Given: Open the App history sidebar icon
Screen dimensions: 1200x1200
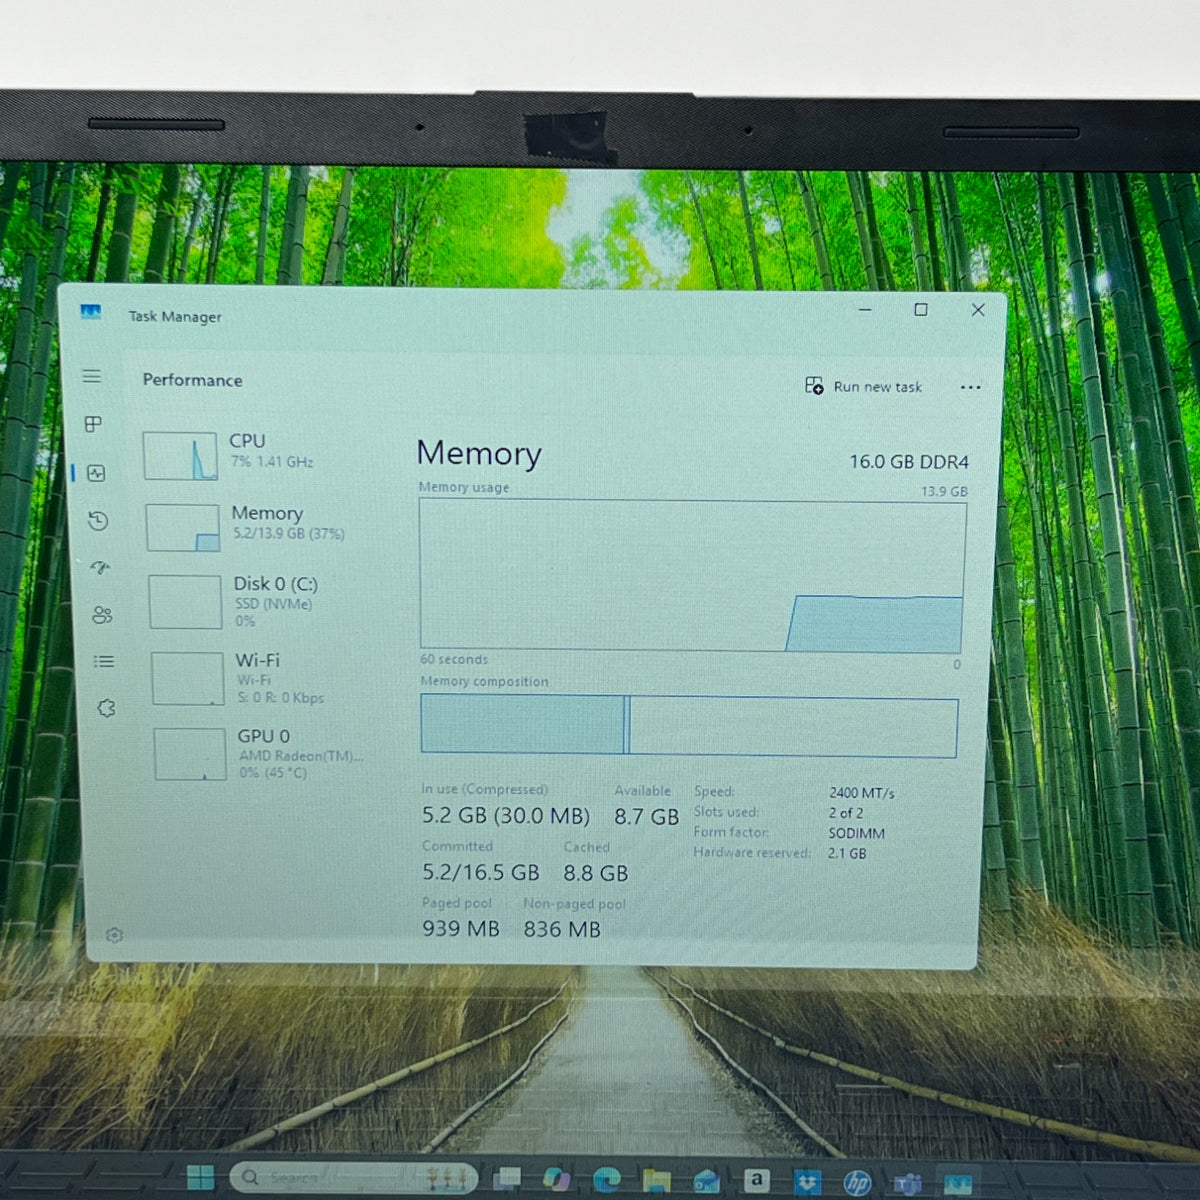Looking at the screenshot, I should coord(98,521).
